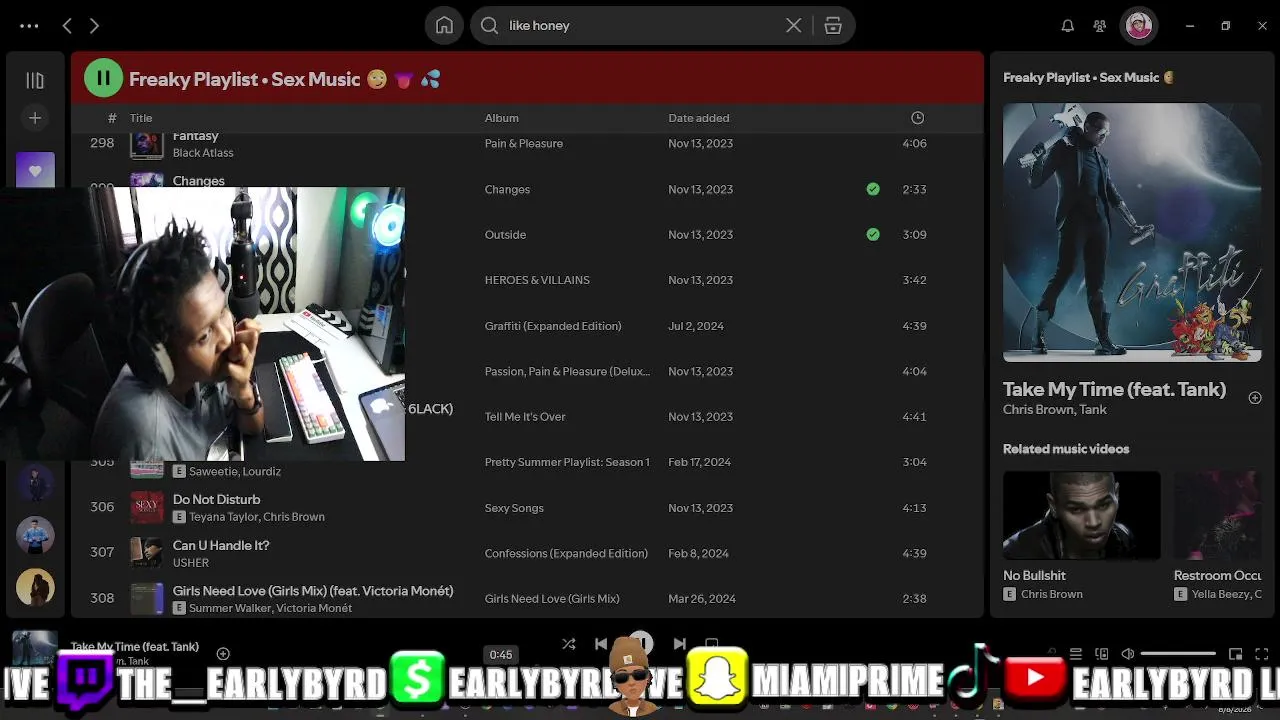This screenshot has width=1280, height=720.
Task: Open the HEROES & VILLAINS album link
Action: coord(537,280)
